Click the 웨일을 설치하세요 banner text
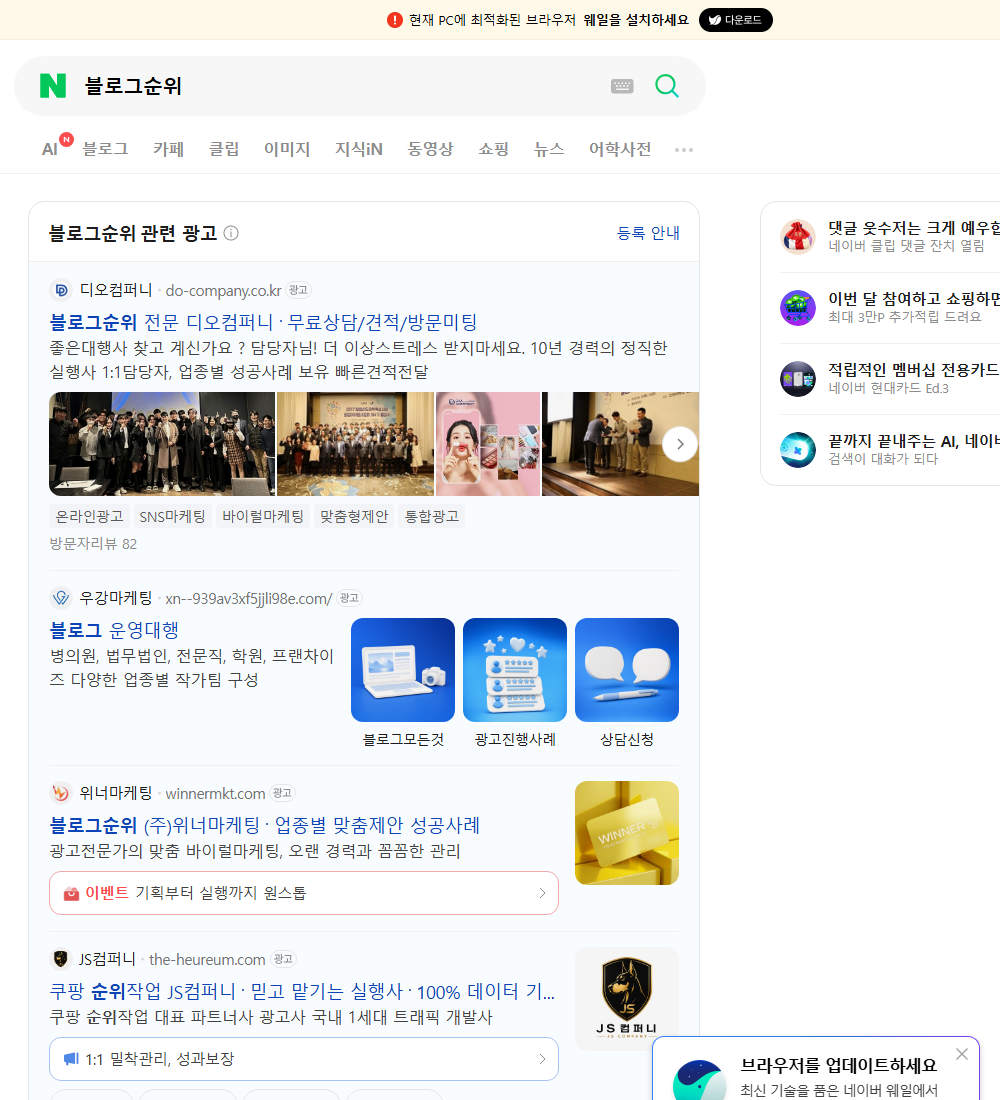The width and height of the screenshot is (1000, 1100). pyautogui.click(x=636, y=20)
